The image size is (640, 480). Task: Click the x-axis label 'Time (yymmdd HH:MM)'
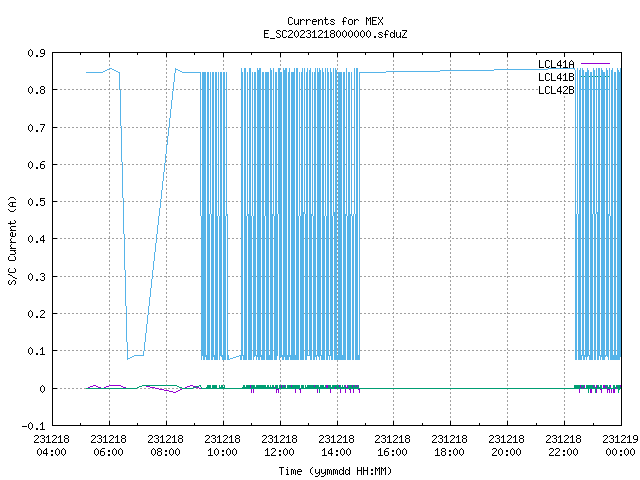[x=335, y=471]
